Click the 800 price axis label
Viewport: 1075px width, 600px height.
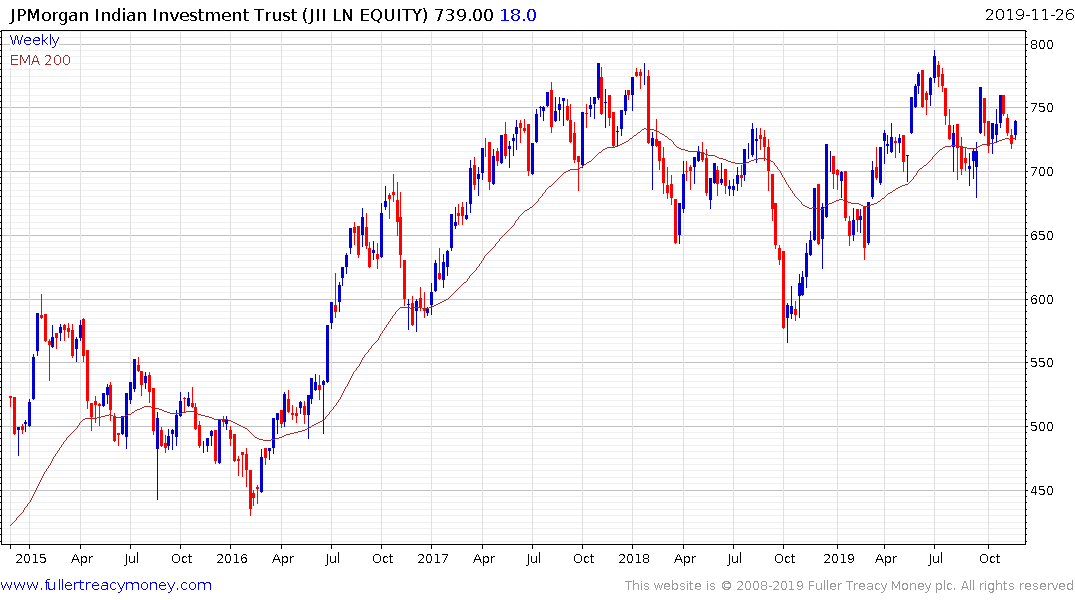pos(1041,45)
